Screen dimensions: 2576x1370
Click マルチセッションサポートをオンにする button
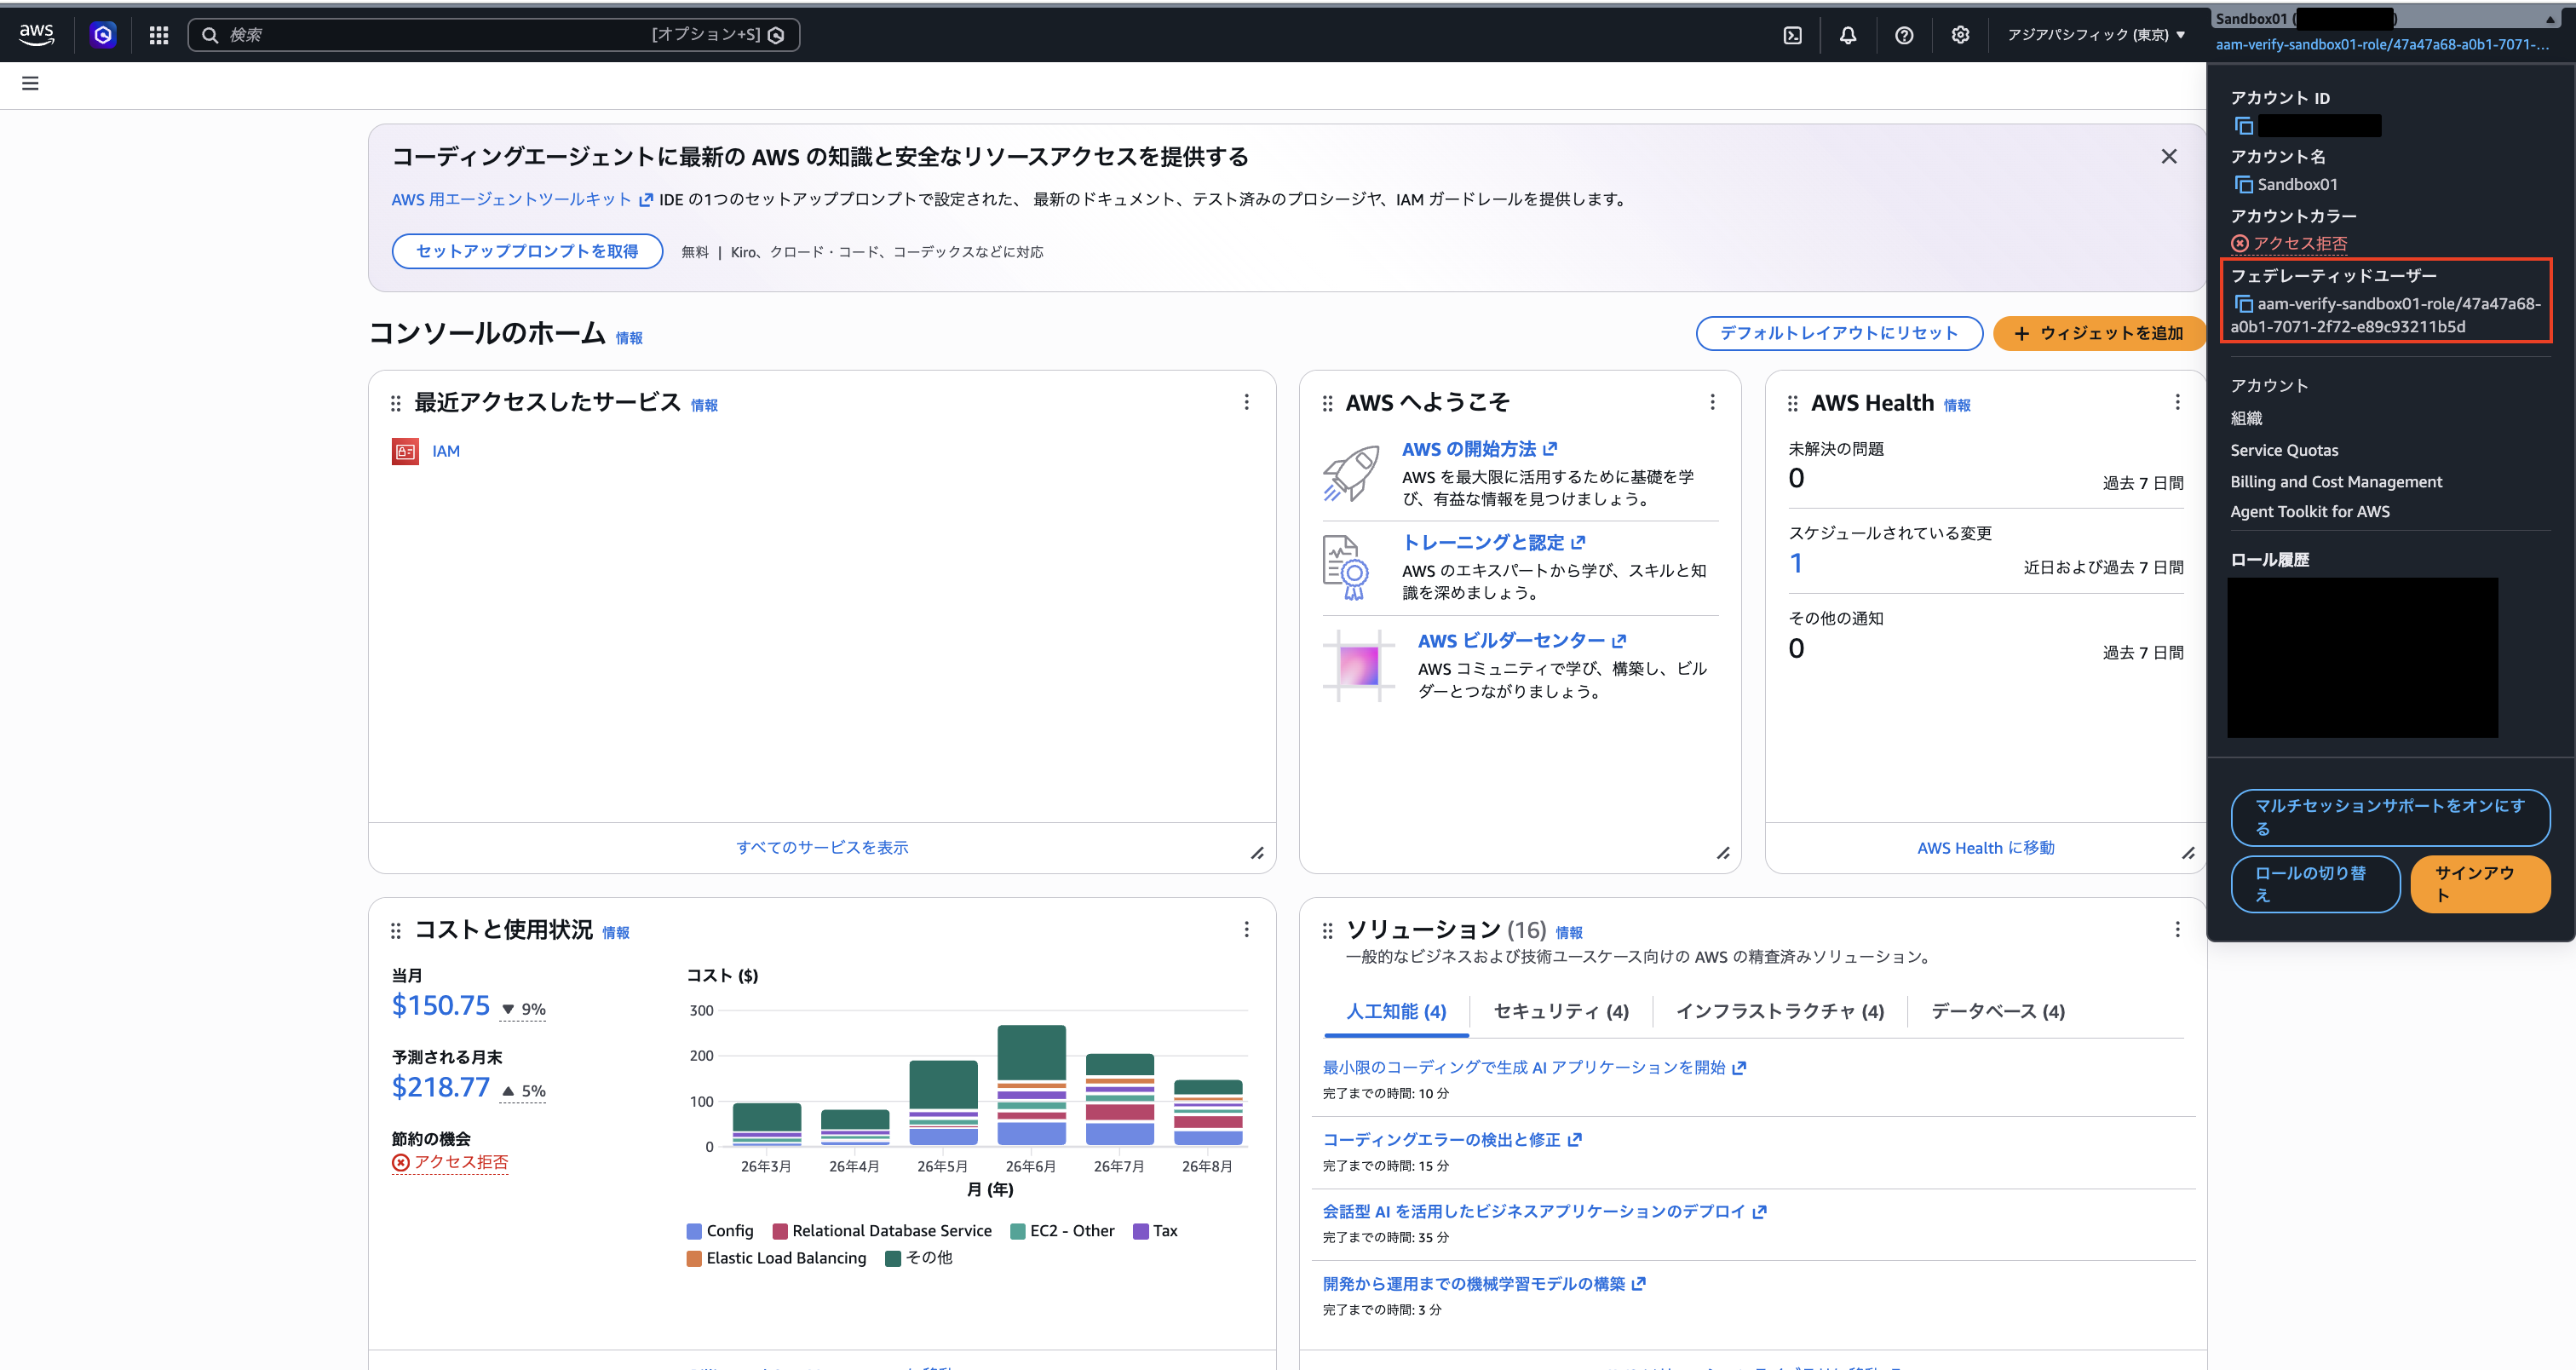pyautogui.click(x=2390, y=817)
